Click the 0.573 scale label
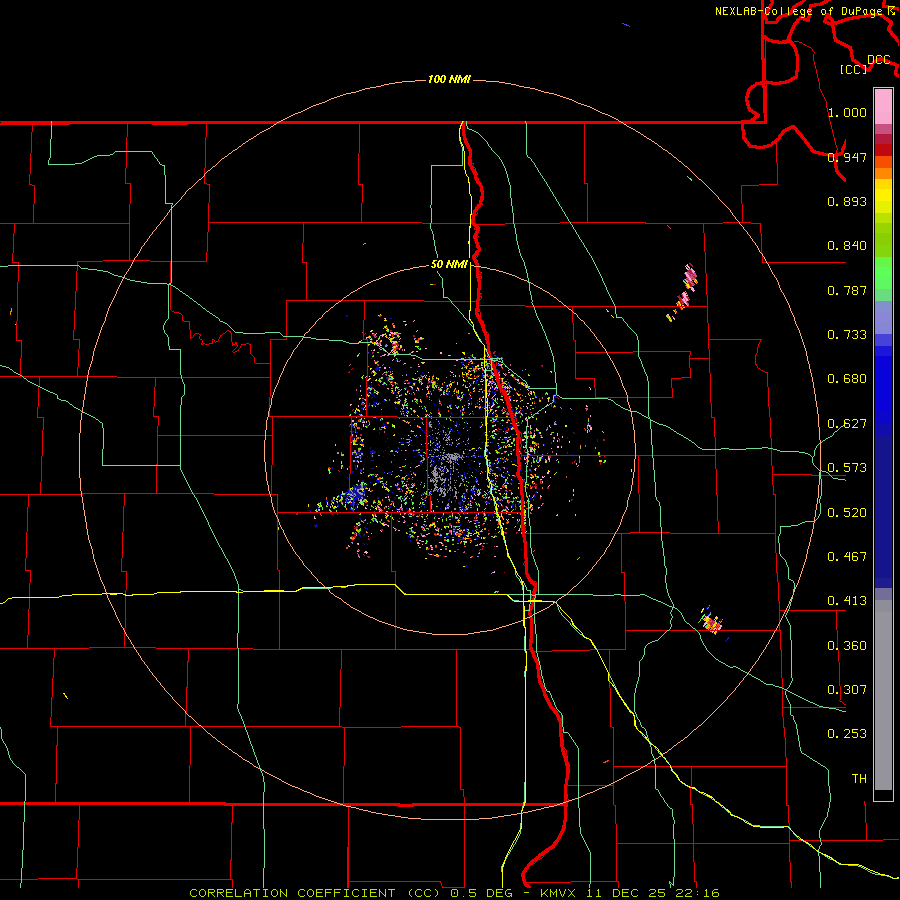This screenshot has width=900, height=900. 847,468
